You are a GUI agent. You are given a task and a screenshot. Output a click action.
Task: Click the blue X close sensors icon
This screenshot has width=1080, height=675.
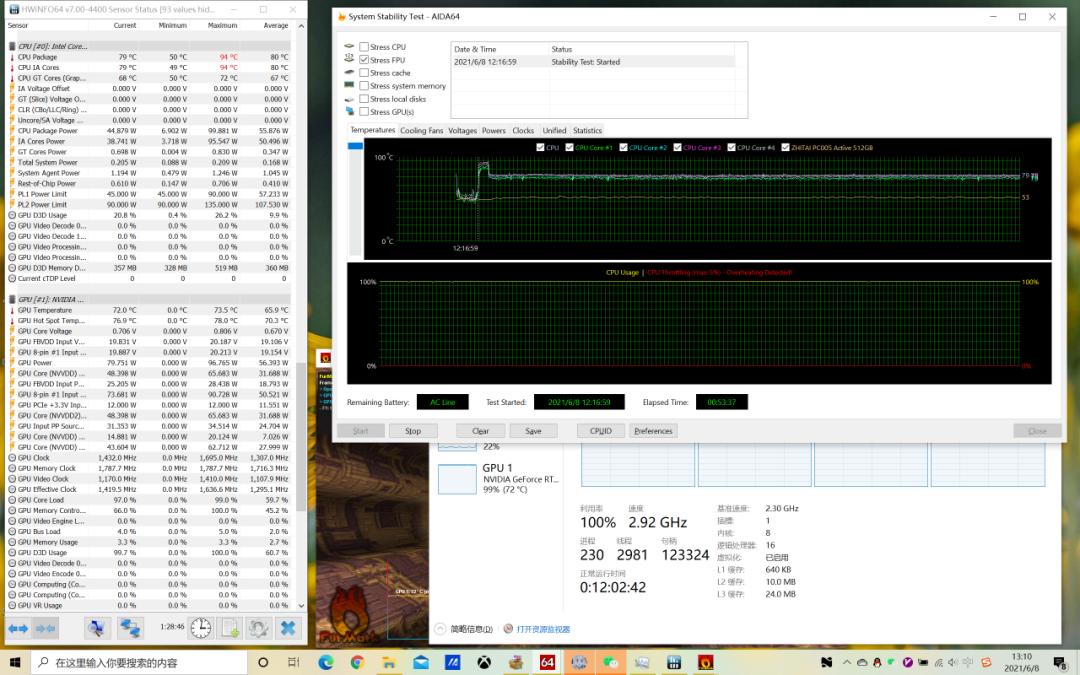pyautogui.click(x=288, y=628)
